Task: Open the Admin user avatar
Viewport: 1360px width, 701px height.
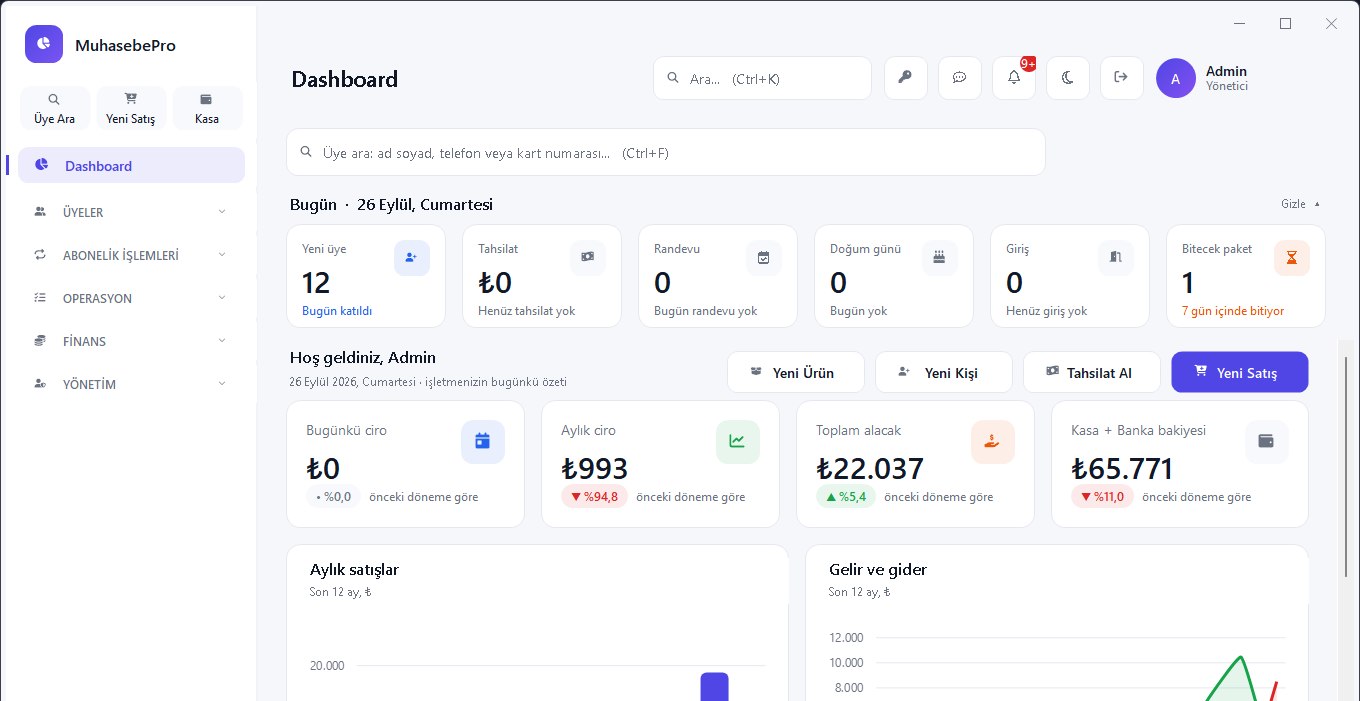Action: (x=1176, y=78)
